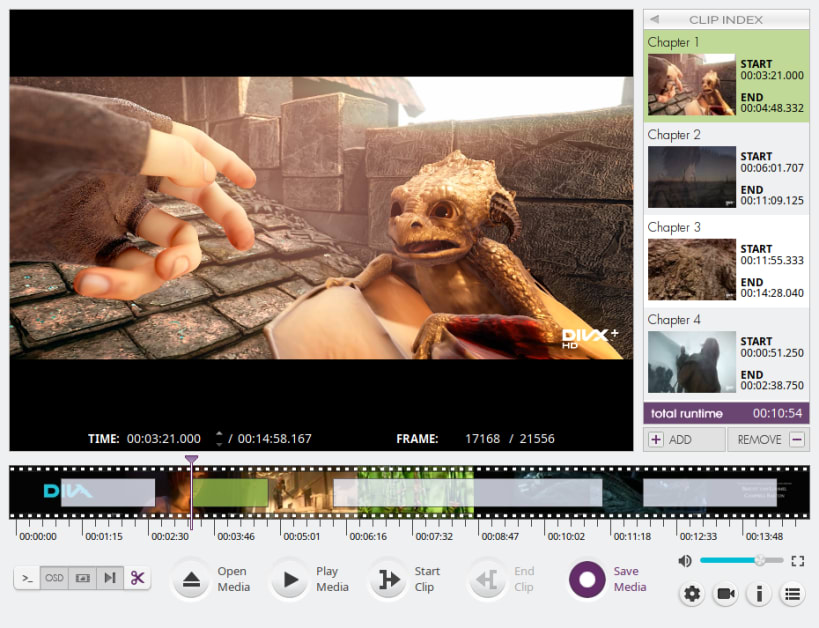Click the time stepper arrows
Viewport: 819px width, 628px height.
point(219,438)
